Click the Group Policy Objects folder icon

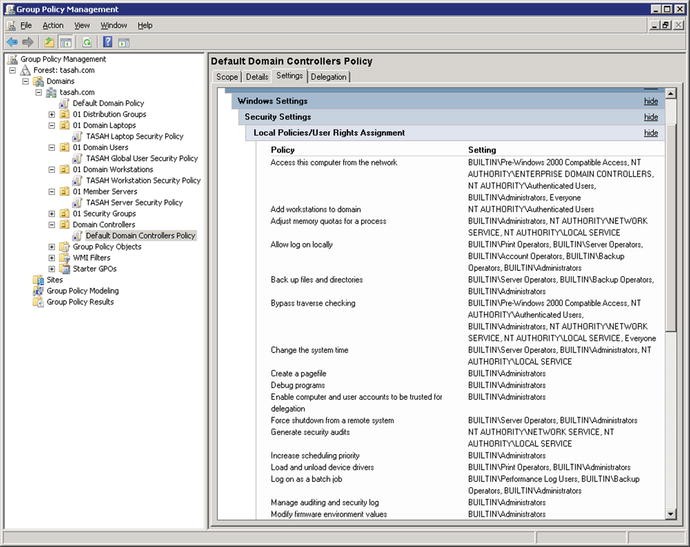(64, 246)
